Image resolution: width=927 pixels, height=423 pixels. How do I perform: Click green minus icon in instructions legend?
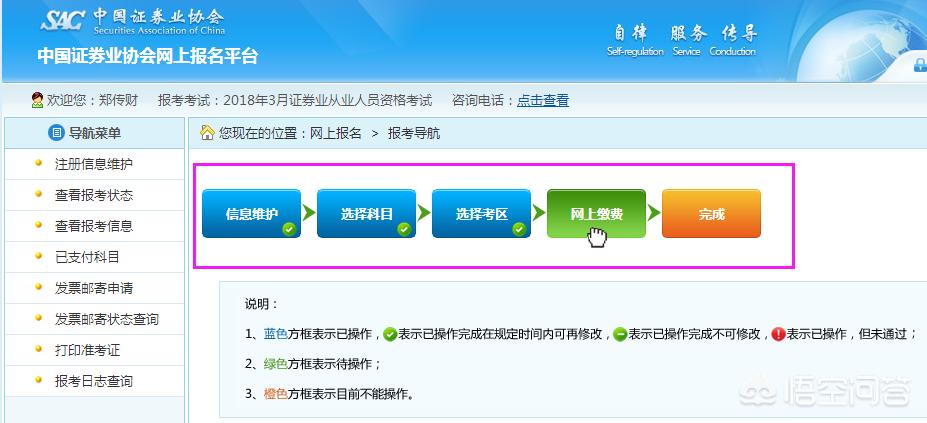[619, 334]
